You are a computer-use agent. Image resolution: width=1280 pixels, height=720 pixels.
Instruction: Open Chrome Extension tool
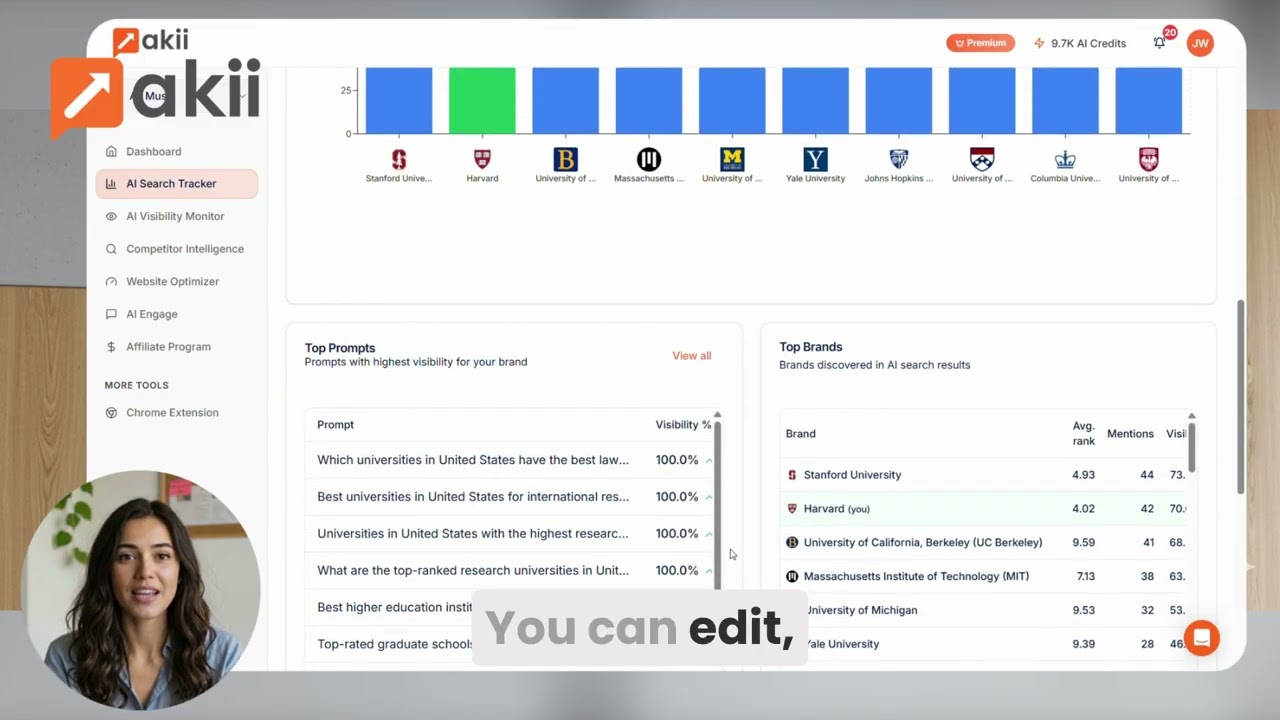[172, 413]
